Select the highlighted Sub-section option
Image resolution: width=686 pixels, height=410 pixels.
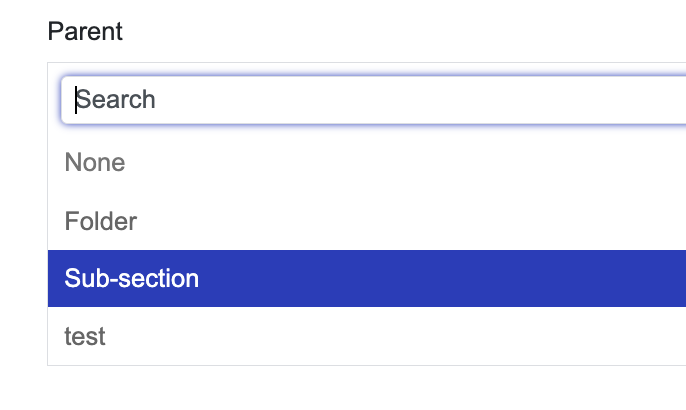[x=132, y=278]
